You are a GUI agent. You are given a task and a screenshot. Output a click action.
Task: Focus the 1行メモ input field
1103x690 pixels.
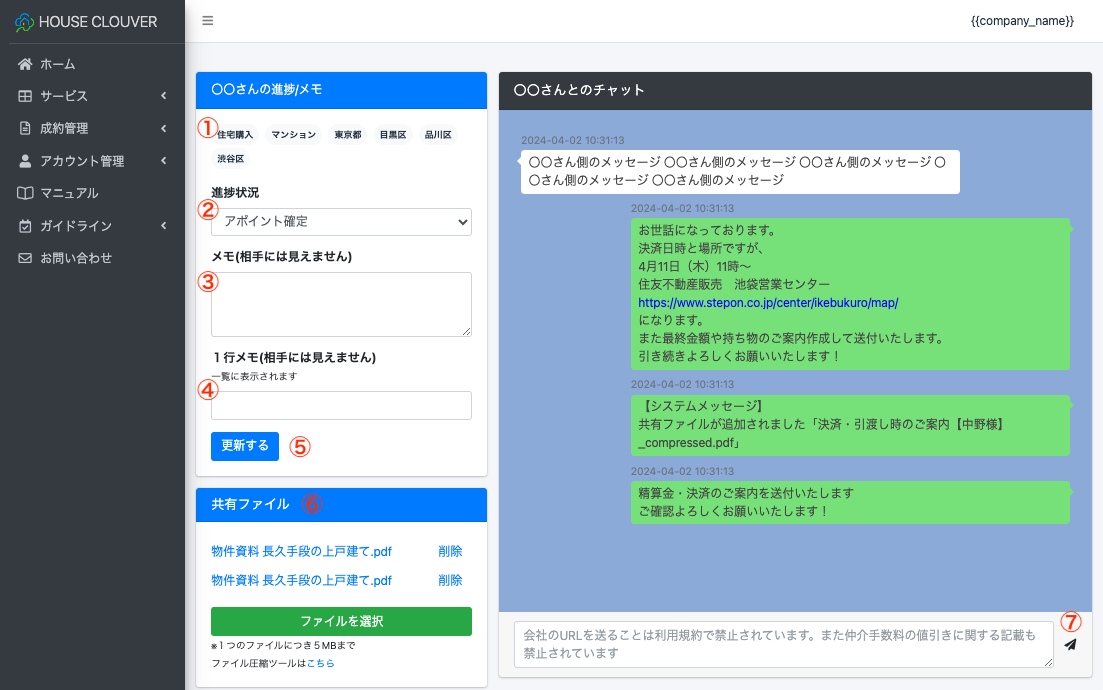341,405
